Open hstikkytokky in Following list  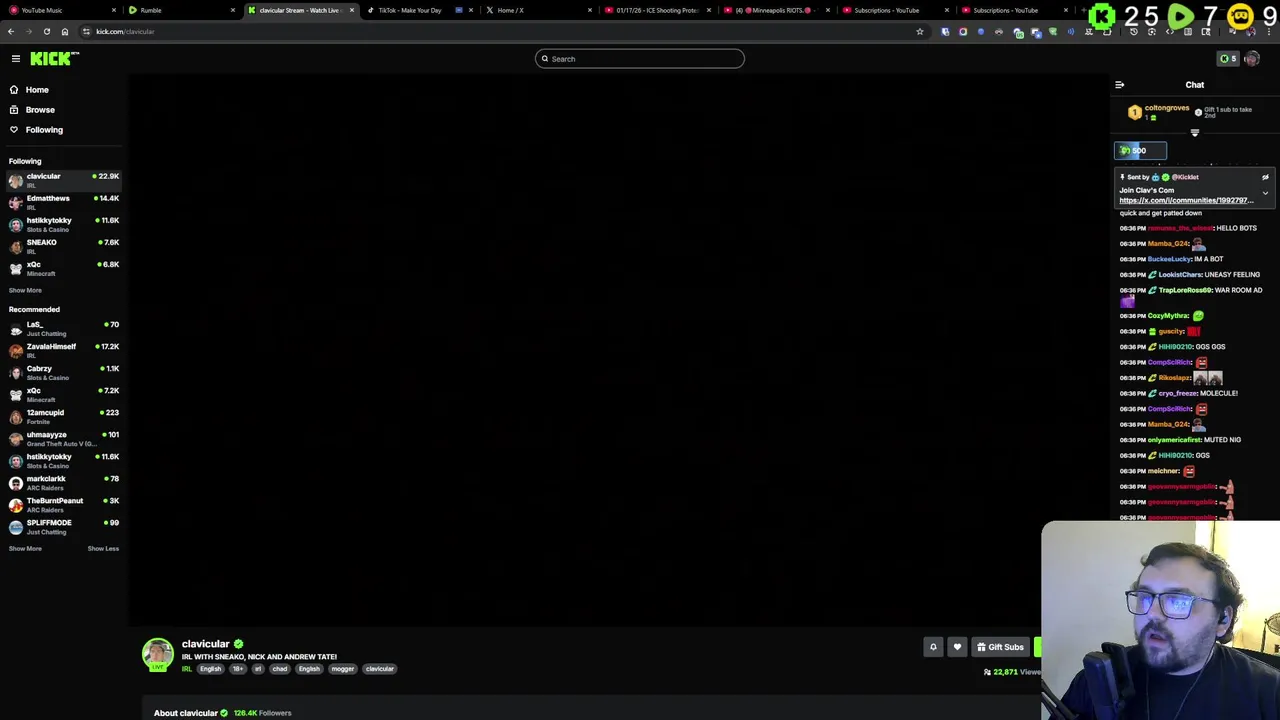(x=64, y=224)
